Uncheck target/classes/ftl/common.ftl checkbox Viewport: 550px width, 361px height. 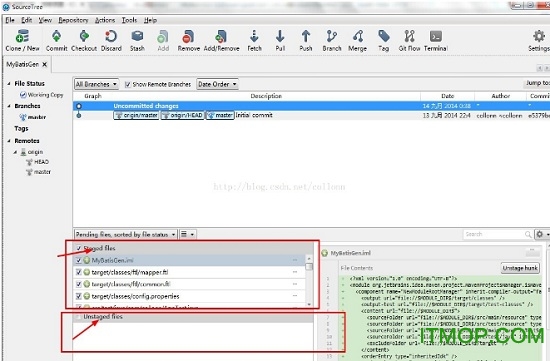click(x=79, y=284)
